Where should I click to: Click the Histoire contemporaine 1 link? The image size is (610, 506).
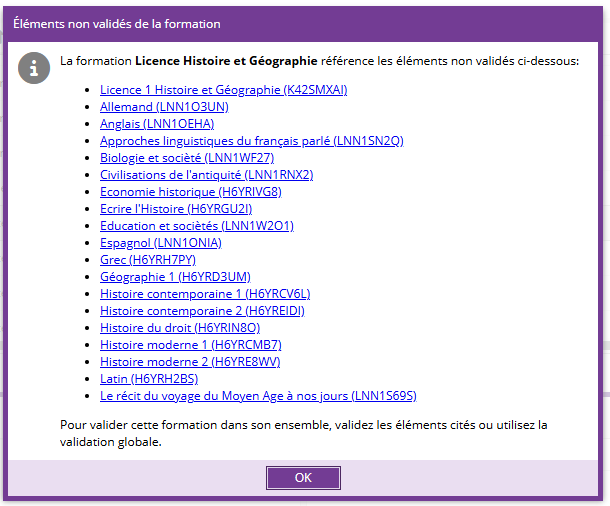click(205, 294)
